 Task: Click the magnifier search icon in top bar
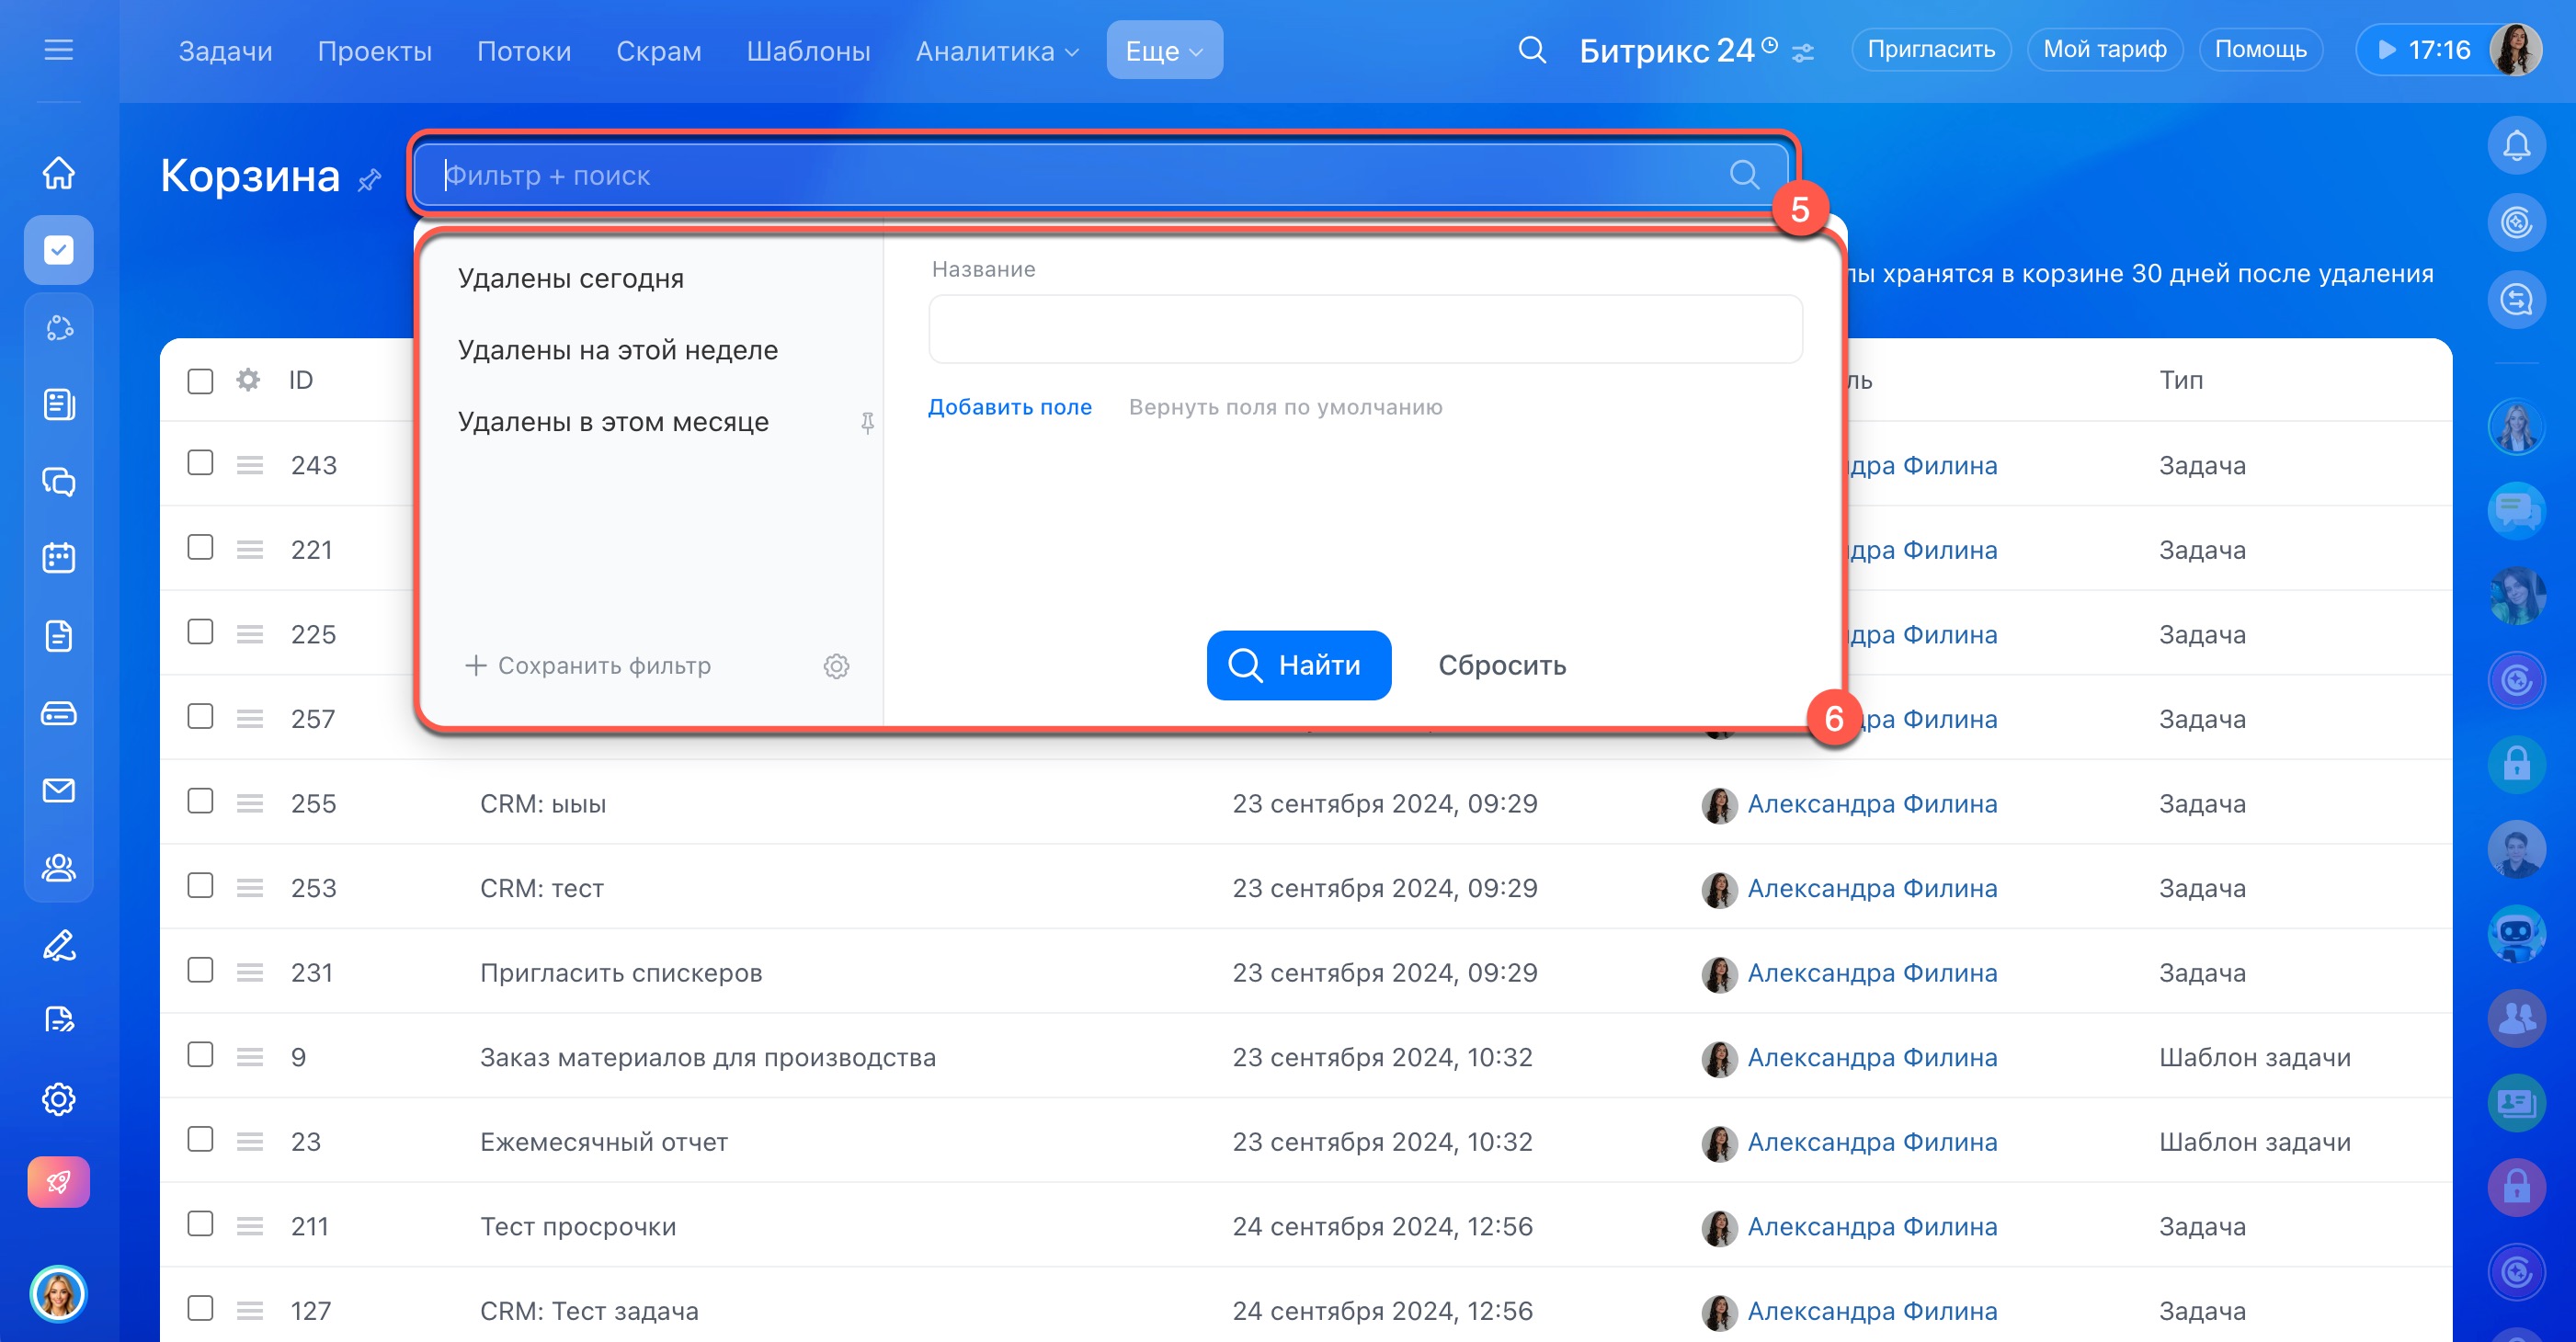coord(1531,50)
